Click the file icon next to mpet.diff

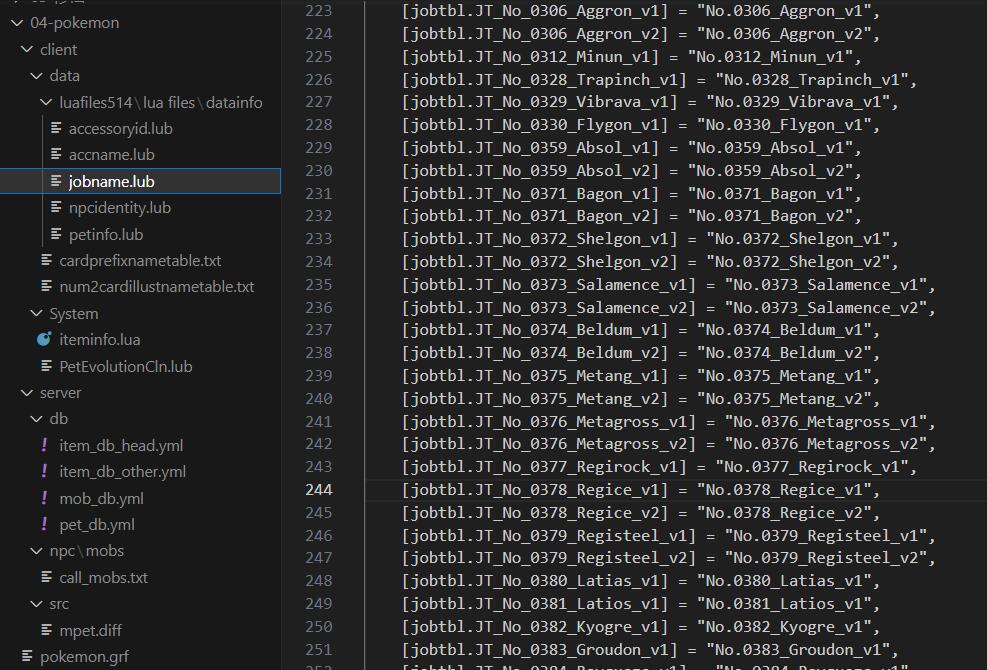[x=46, y=630]
